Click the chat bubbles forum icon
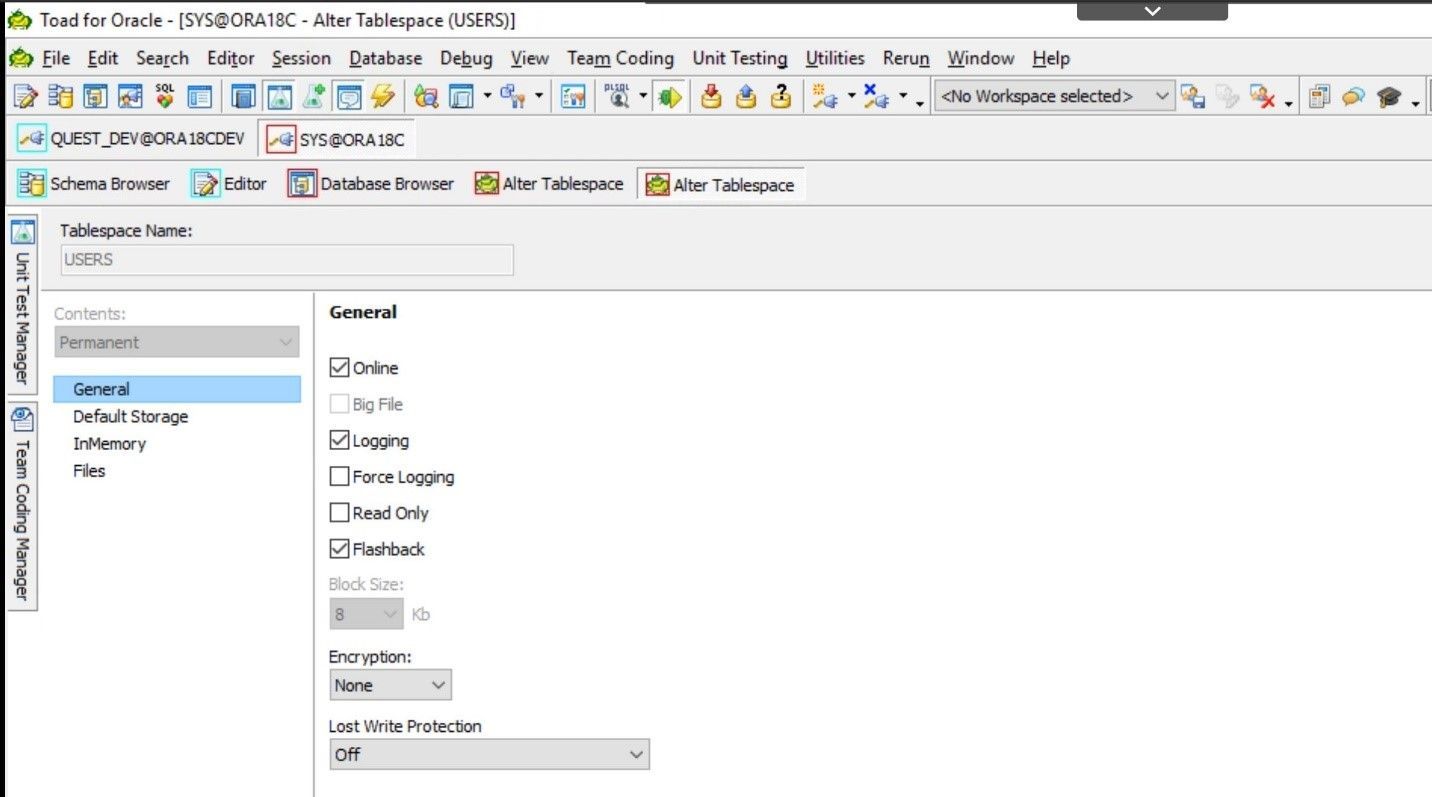1432x797 pixels. click(x=1353, y=97)
